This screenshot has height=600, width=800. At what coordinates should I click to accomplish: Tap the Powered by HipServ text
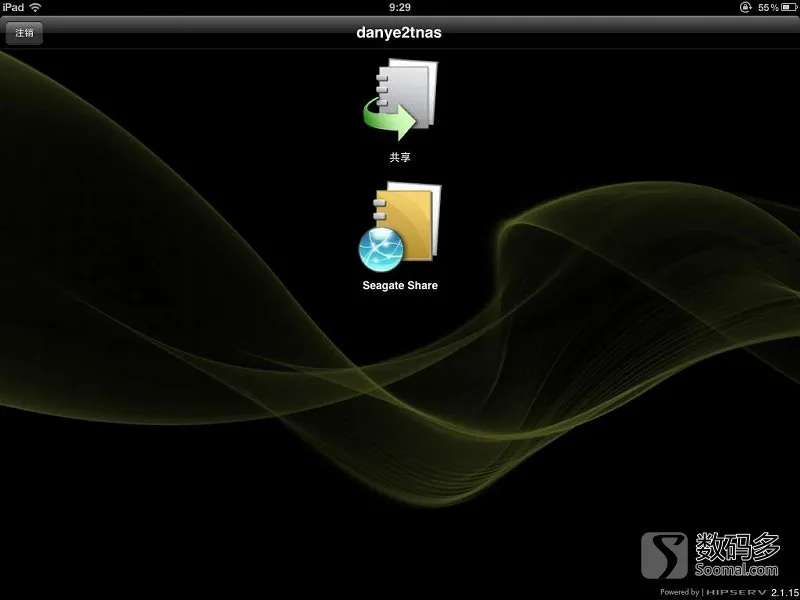(x=713, y=592)
